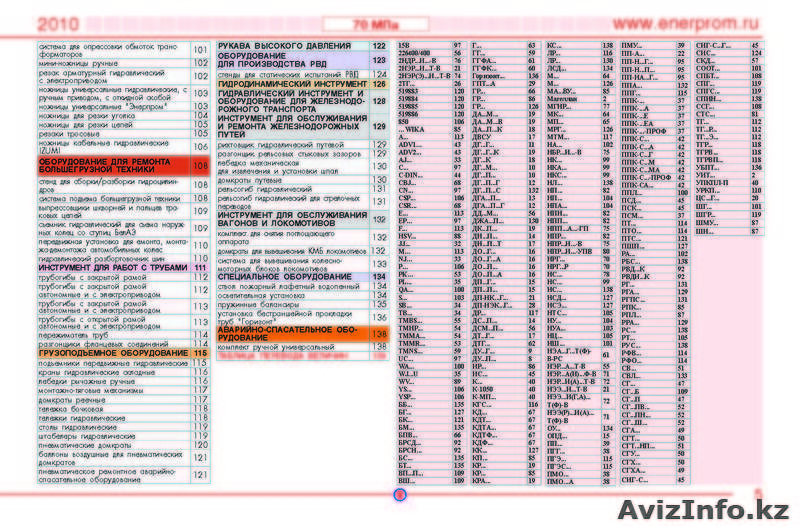Click the домкраты путевые entry
Image resolution: width=800 pixels, height=526 pixels.
(290, 177)
